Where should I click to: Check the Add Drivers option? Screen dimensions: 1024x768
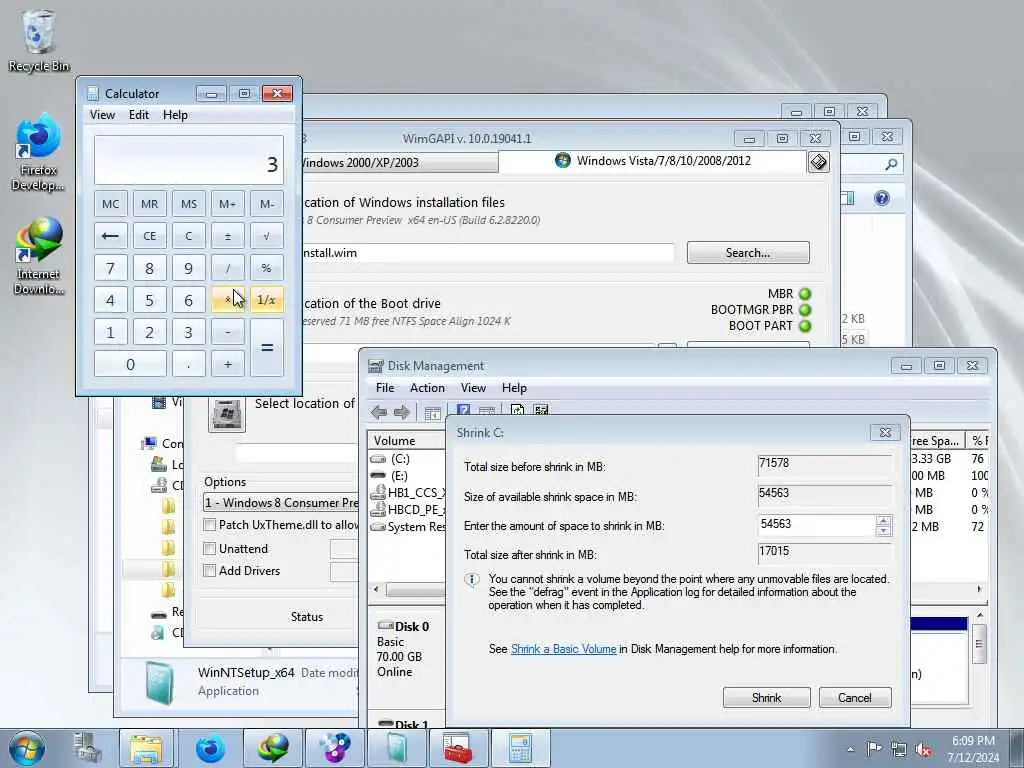[x=210, y=571]
